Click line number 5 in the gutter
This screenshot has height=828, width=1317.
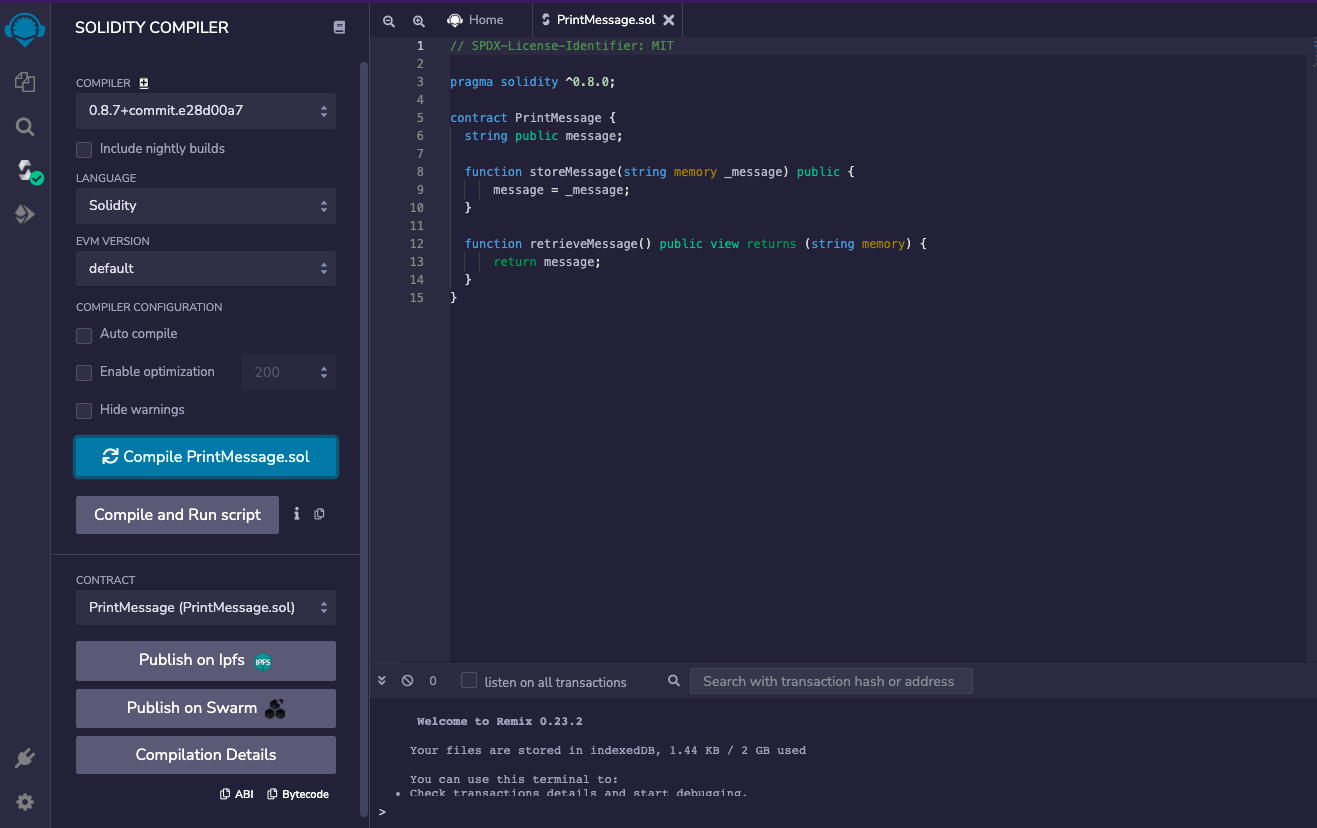pos(420,118)
